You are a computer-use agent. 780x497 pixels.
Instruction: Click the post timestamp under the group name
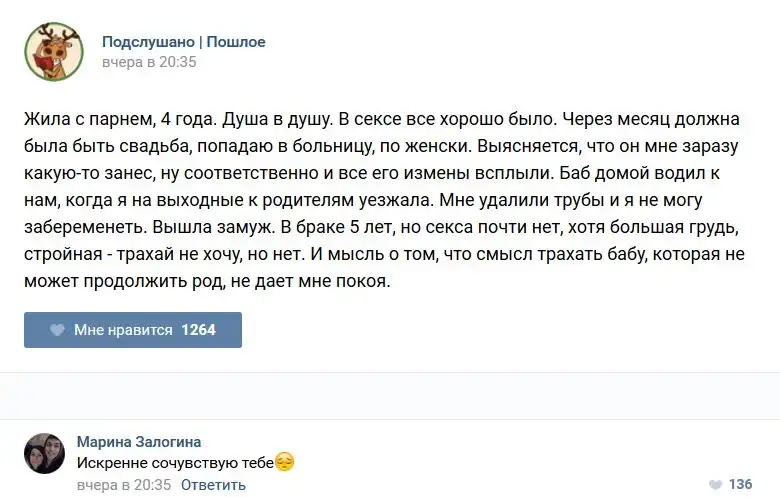point(149,62)
